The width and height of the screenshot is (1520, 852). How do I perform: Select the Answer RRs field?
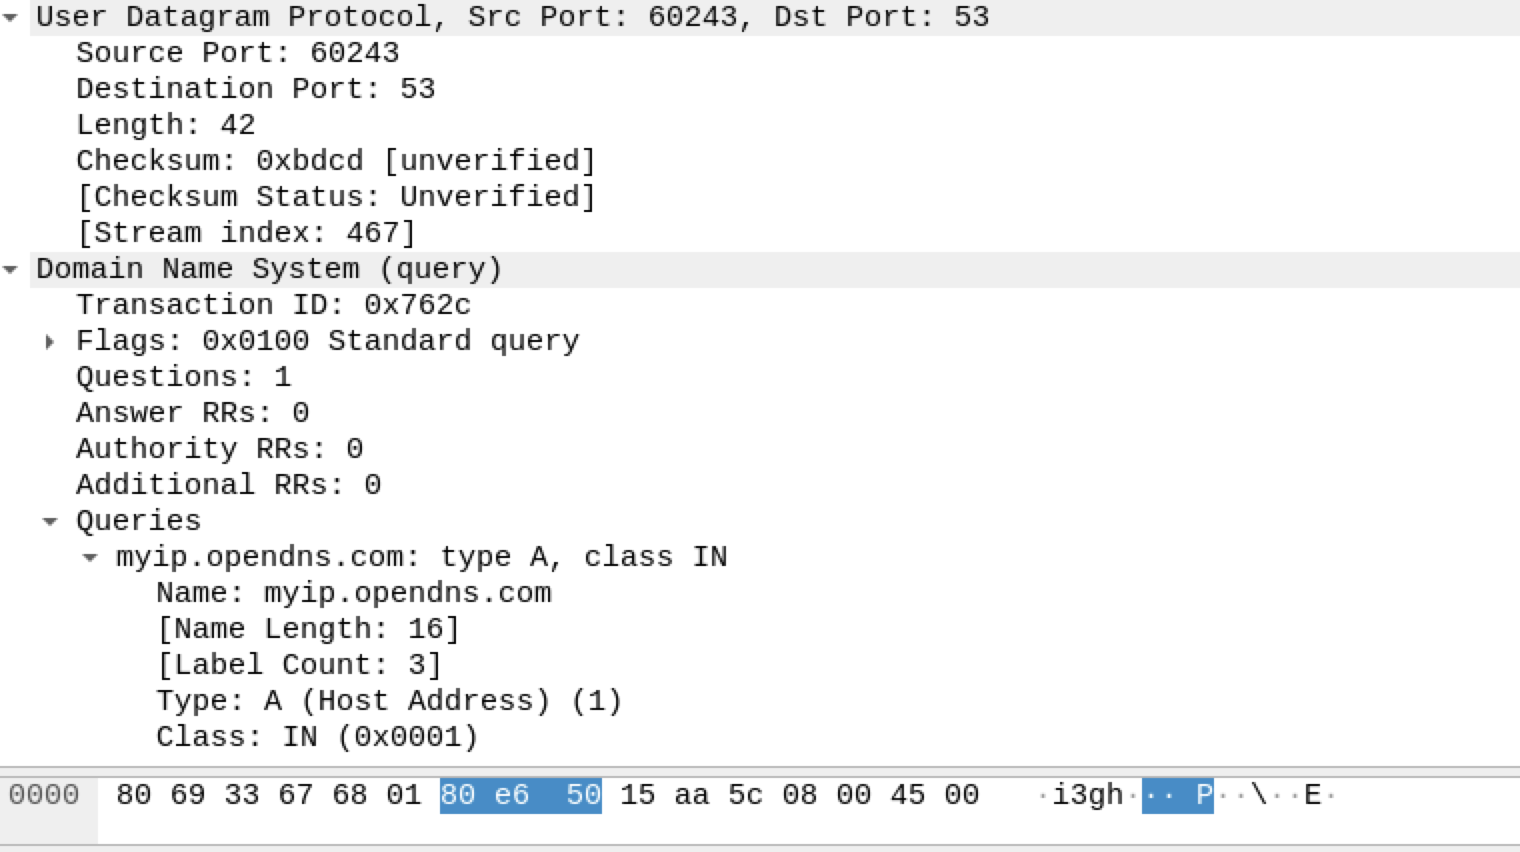(193, 413)
